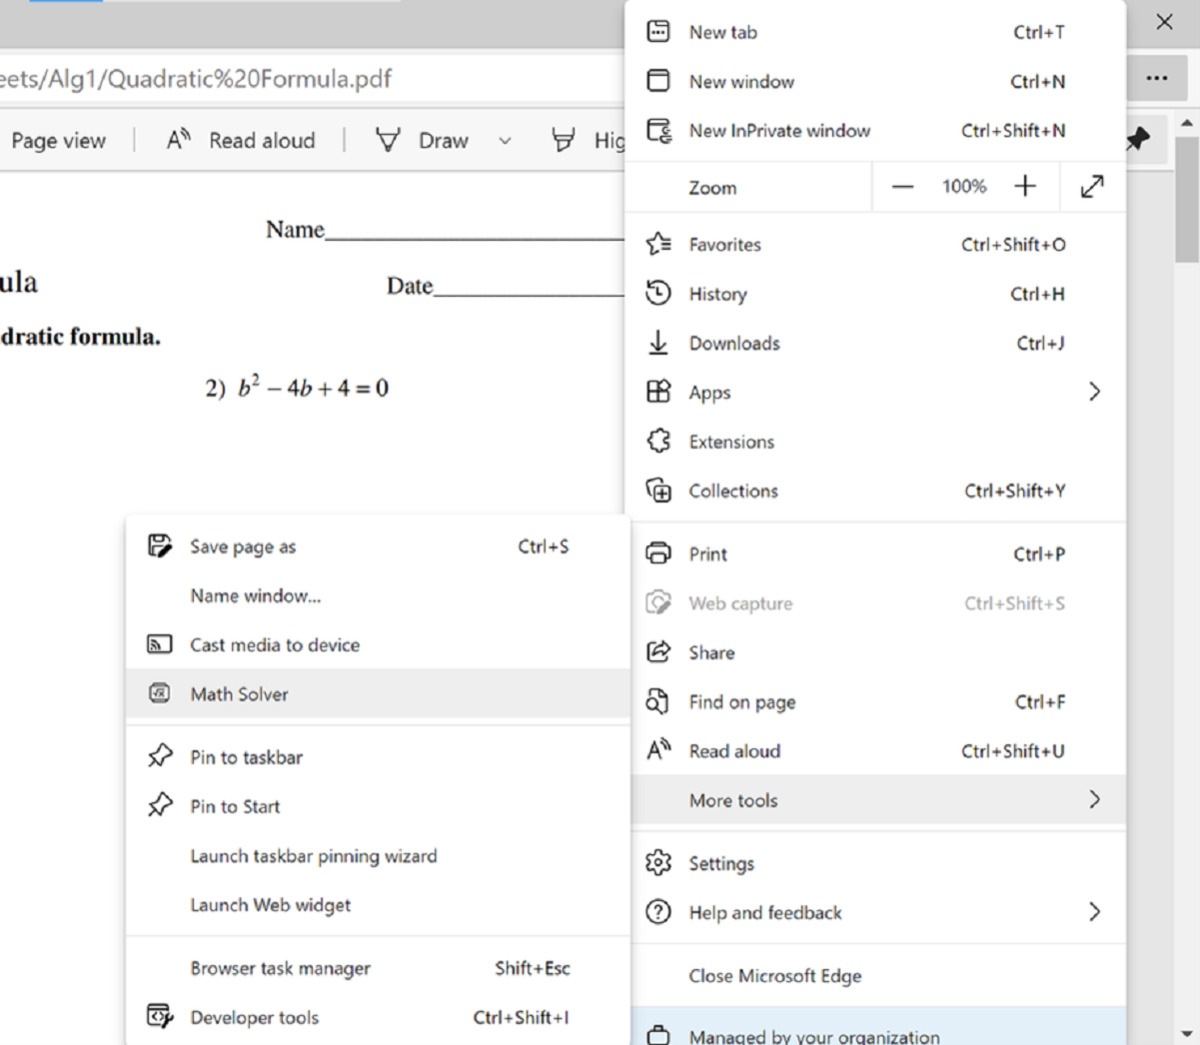
Task: Click the Page view button
Action: coord(58,141)
